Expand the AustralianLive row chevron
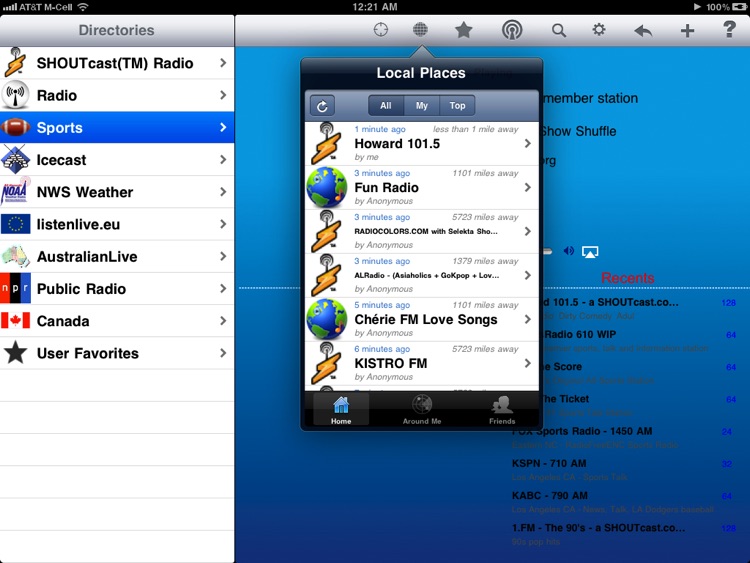The image size is (750, 563). pyautogui.click(x=223, y=256)
